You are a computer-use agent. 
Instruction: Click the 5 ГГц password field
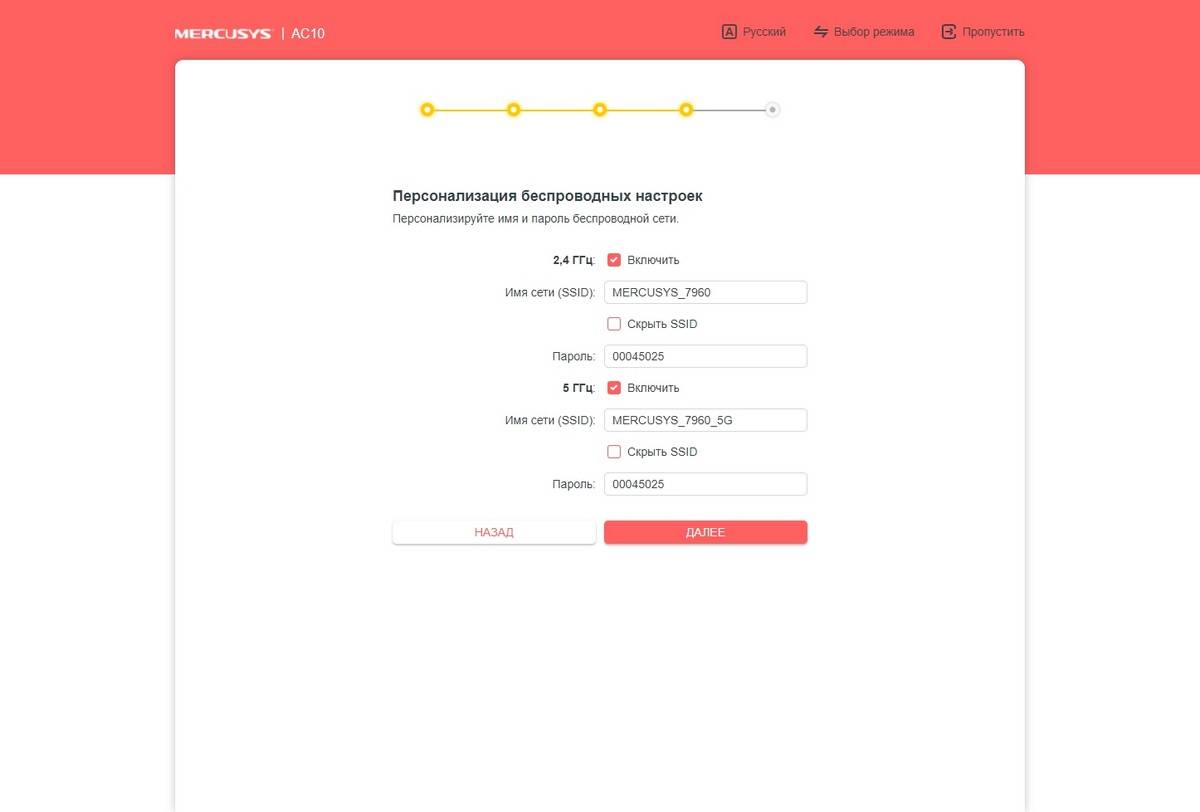pyautogui.click(x=705, y=484)
